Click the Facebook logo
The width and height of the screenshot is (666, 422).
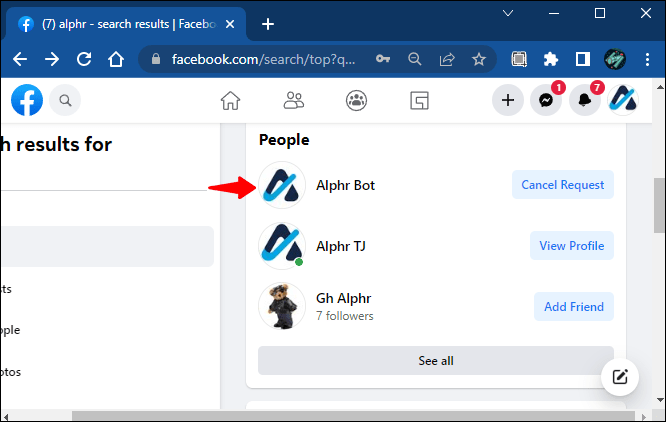(x=27, y=100)
